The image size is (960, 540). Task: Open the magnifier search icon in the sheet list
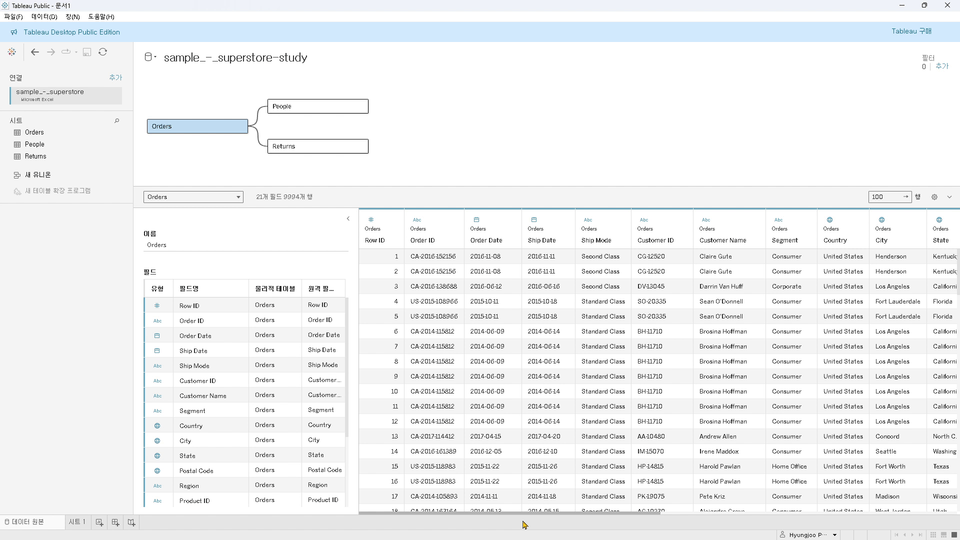tap(117, 121)
